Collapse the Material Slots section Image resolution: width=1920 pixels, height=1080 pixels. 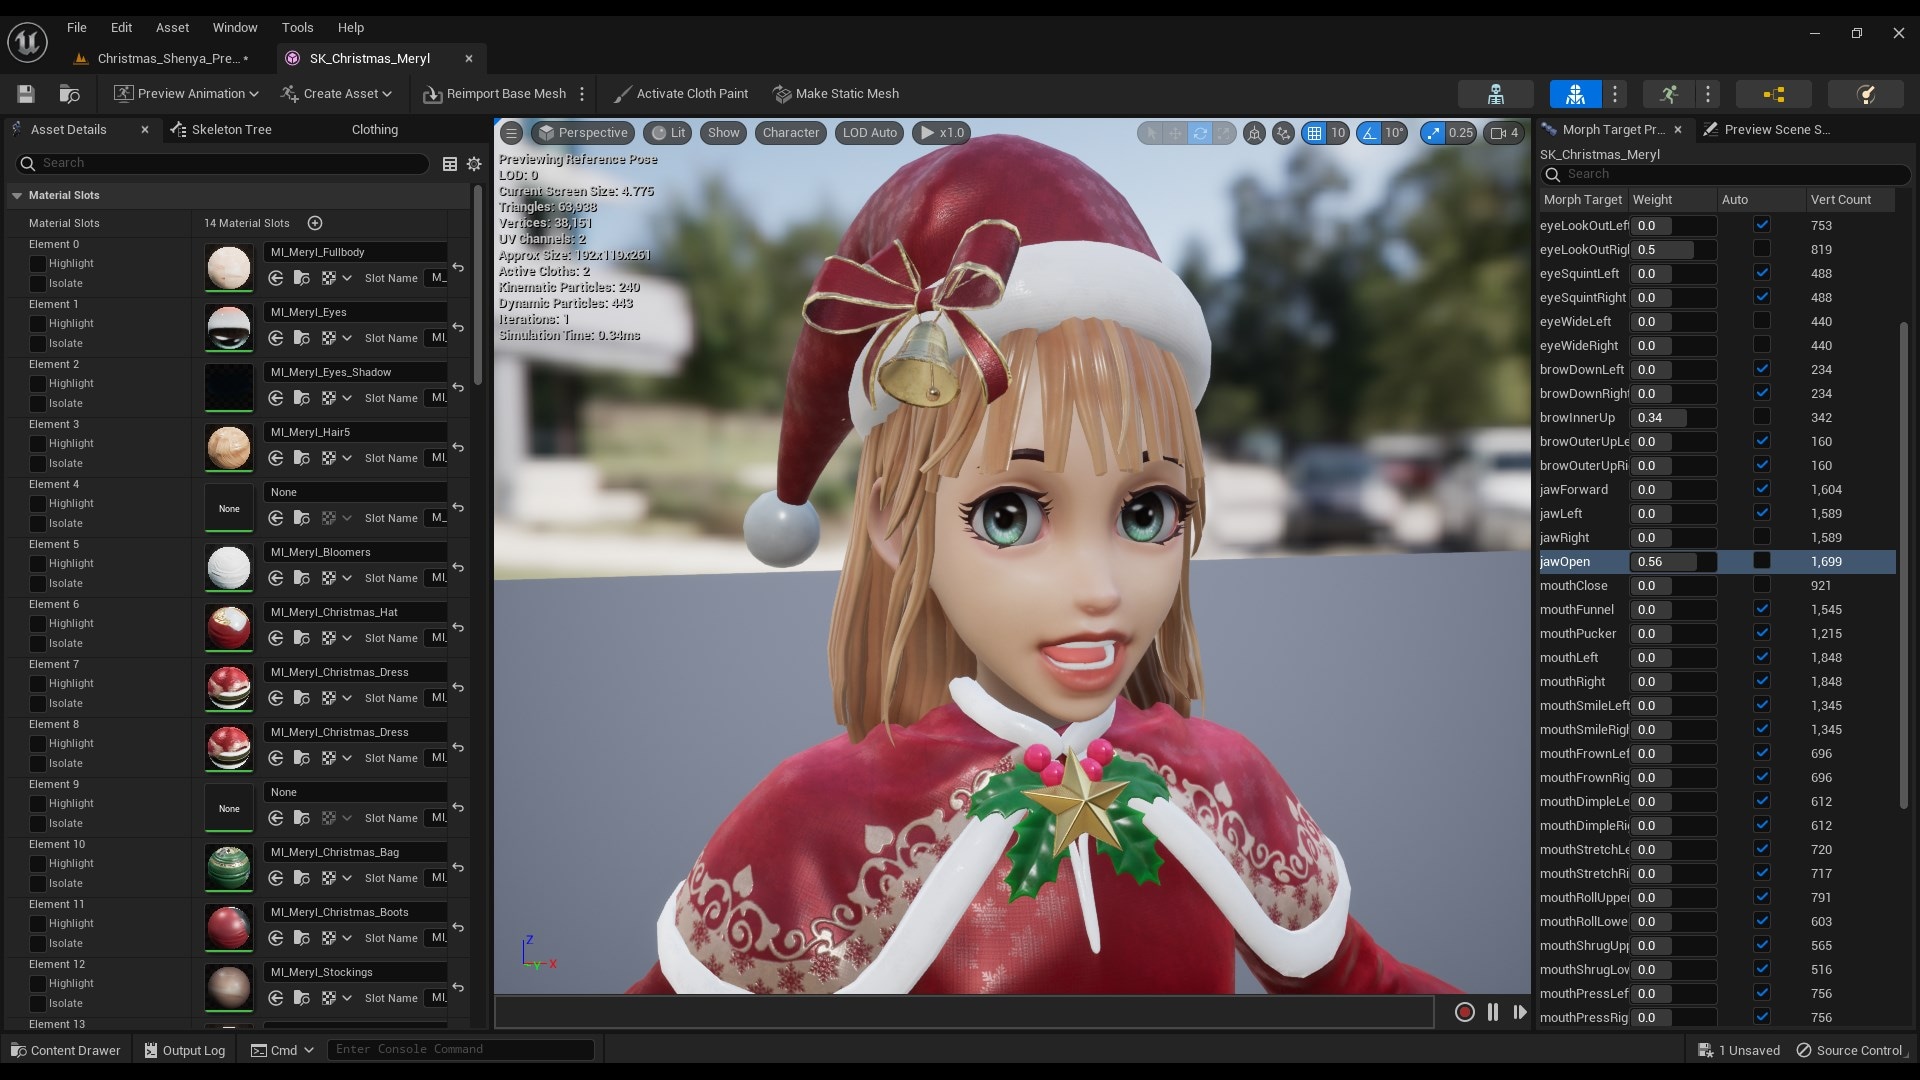click(17, 196)
